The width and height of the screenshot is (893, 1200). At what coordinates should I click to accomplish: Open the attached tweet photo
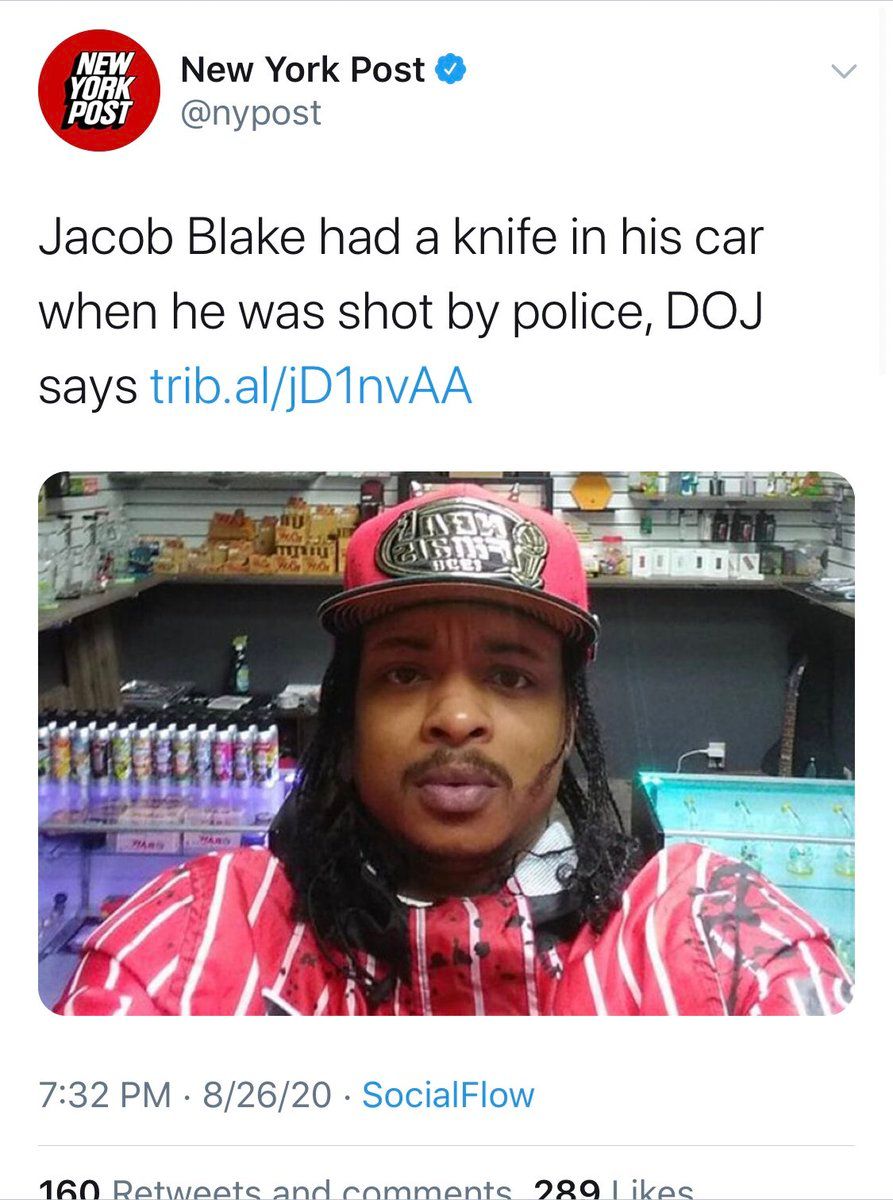446,743
